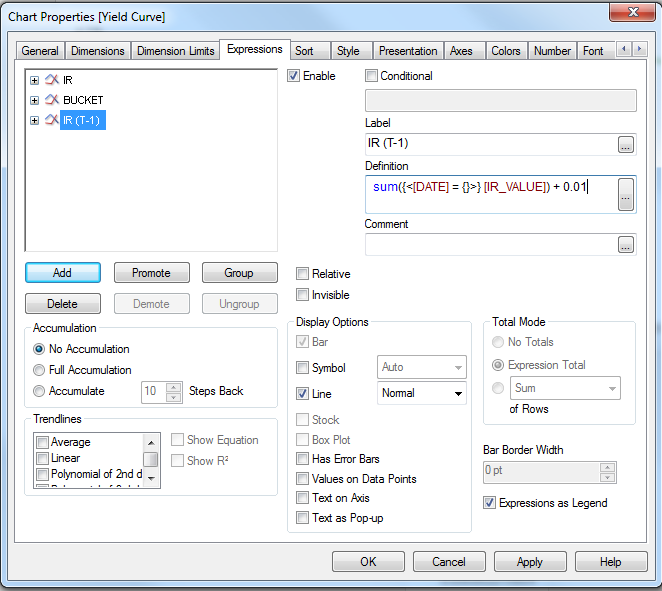Expand the IR expression node
Image resolution: width=662 pixels, height=591 pixels.
coord(35,80)
